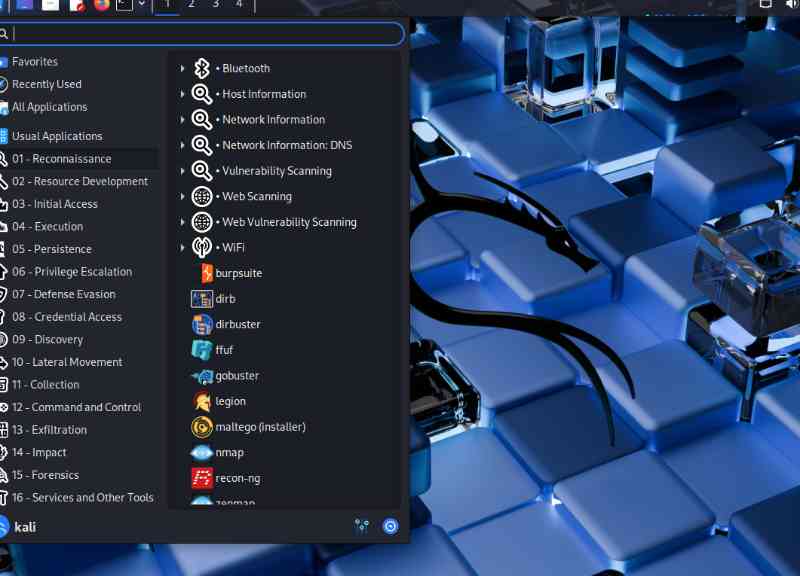Start nmap from the menu
The image size is (800, 576).
[x=217, y=453]
